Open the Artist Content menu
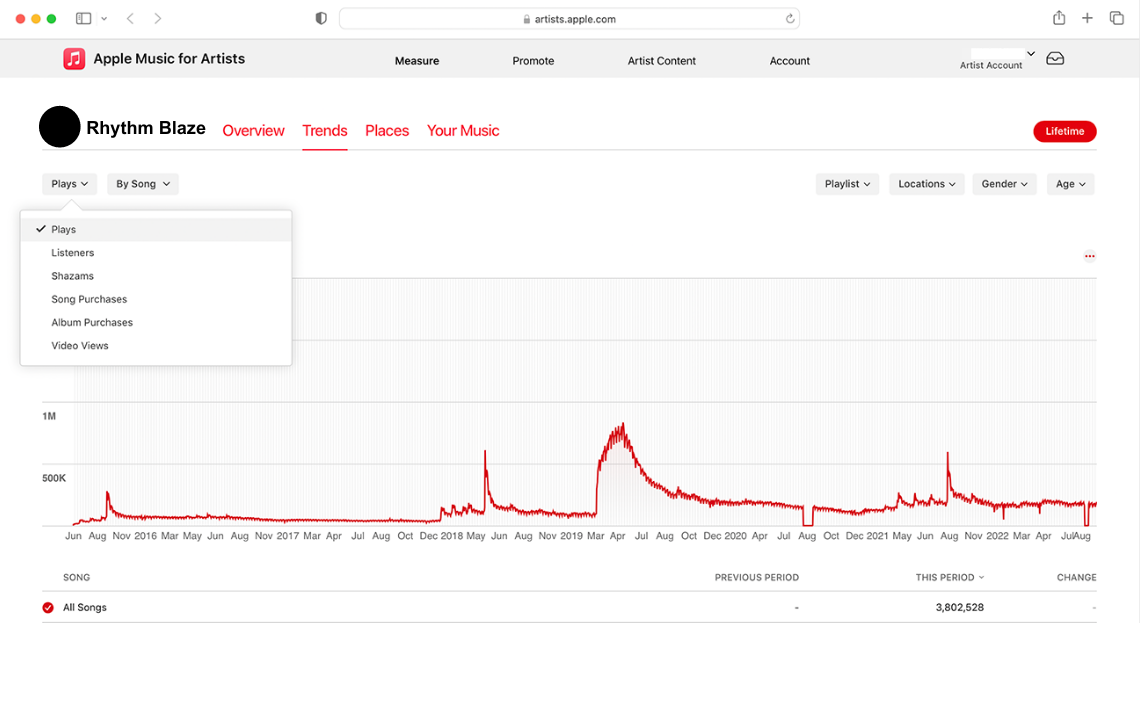 click(662, 61)
